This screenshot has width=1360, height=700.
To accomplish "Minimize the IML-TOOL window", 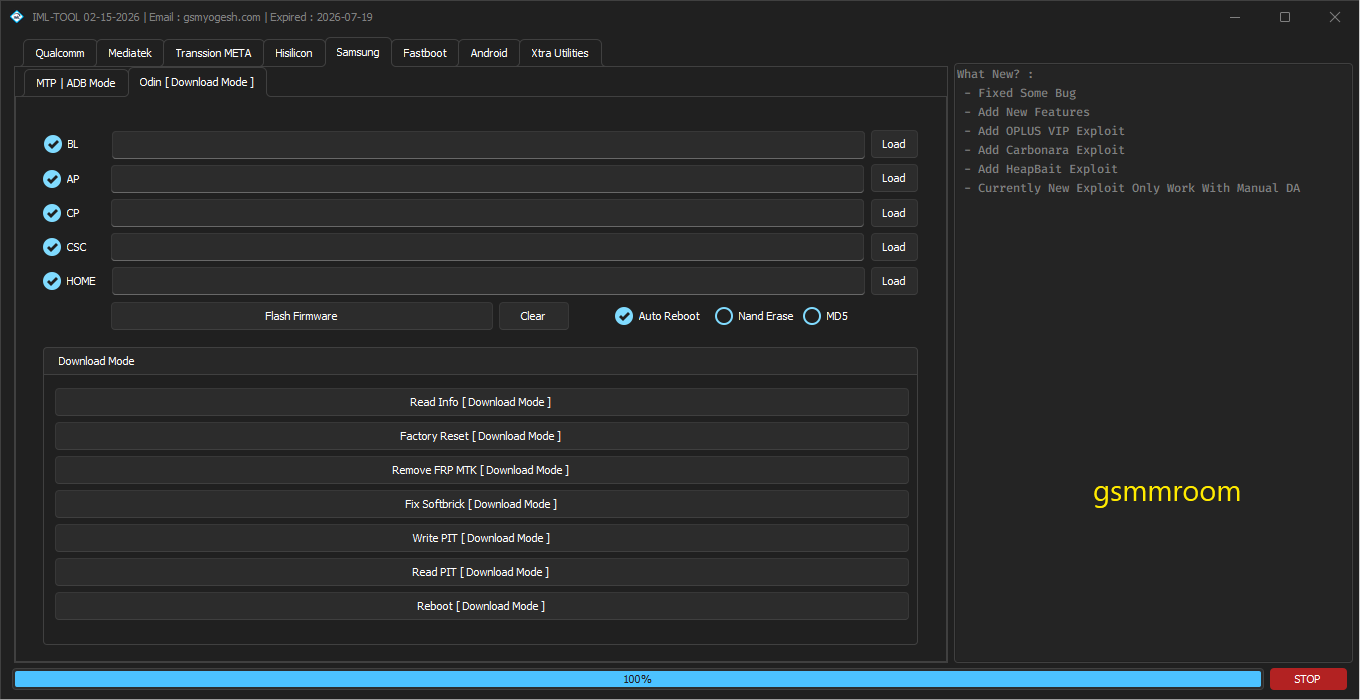I will tap(1235, 17).
